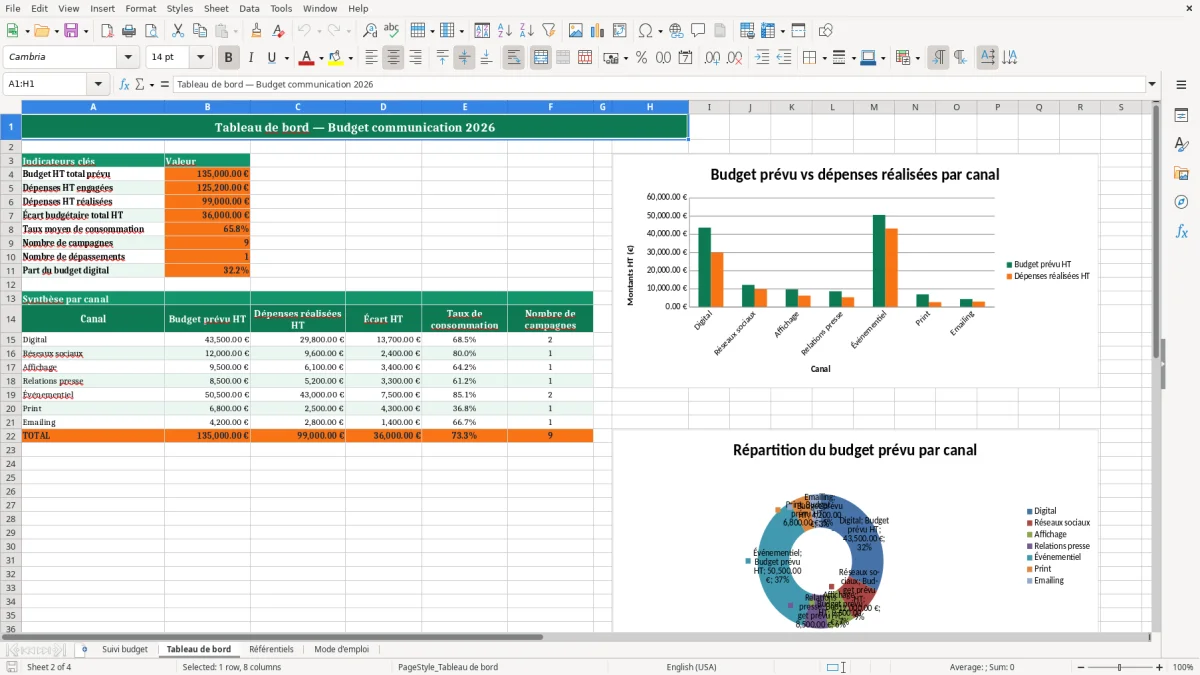Toggle Italic formatting

tap(250, 58)
